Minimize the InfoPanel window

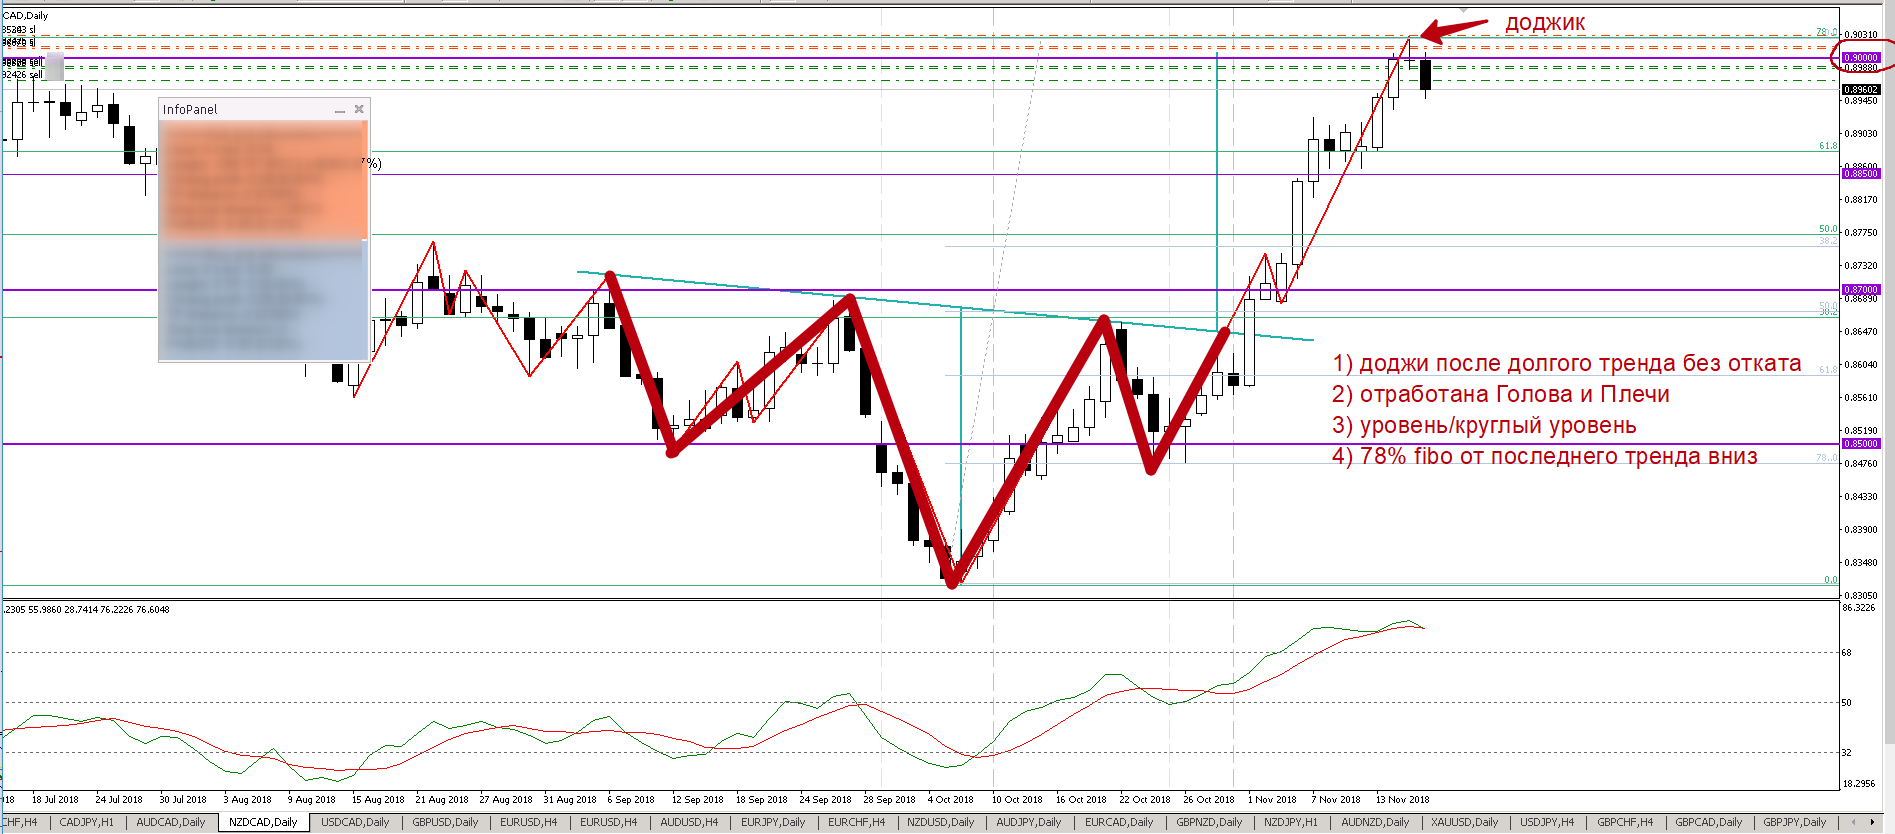[x=340, y=110]
